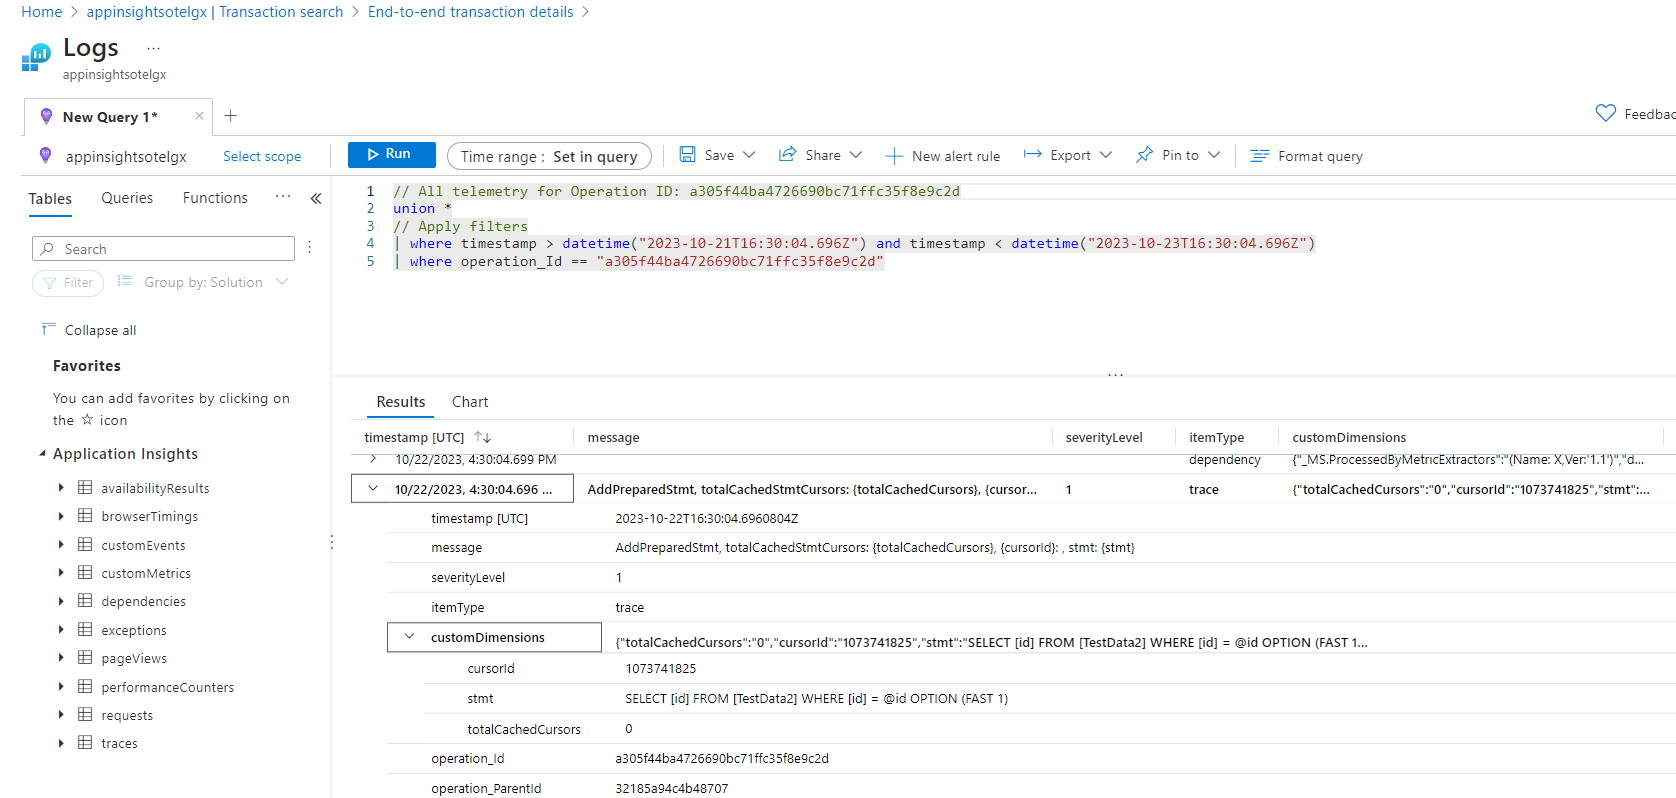Click the requests table icon
The height and width of the screenshot is (798, 1676).
[85, 715]
